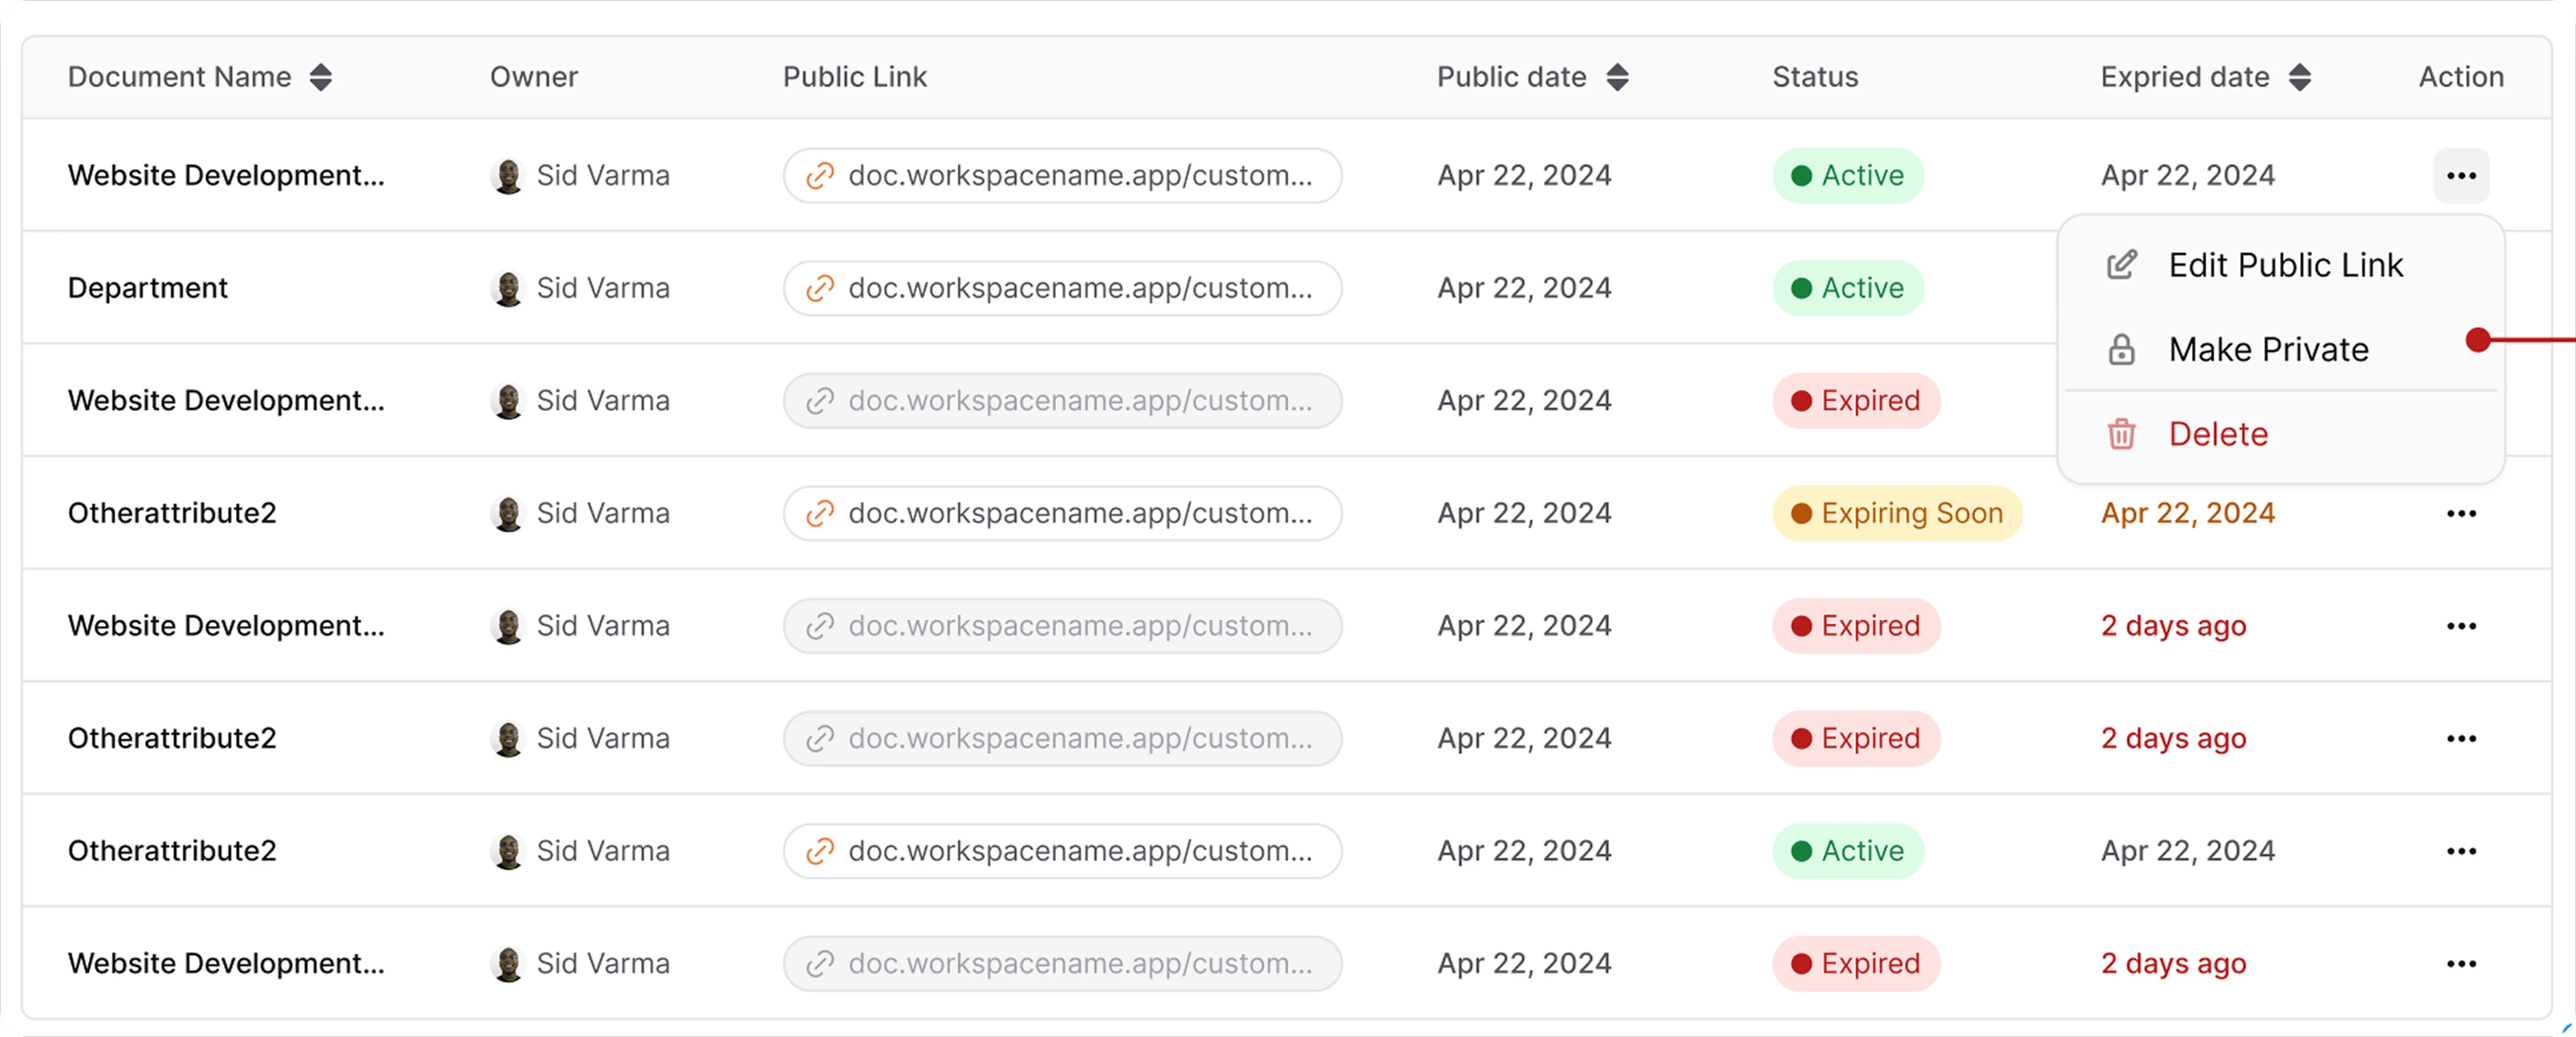The height and width of the screenshot is (1037, 2576).
Task: Click Active badge in Otherattribute2 row
Action: (1847, 851)
